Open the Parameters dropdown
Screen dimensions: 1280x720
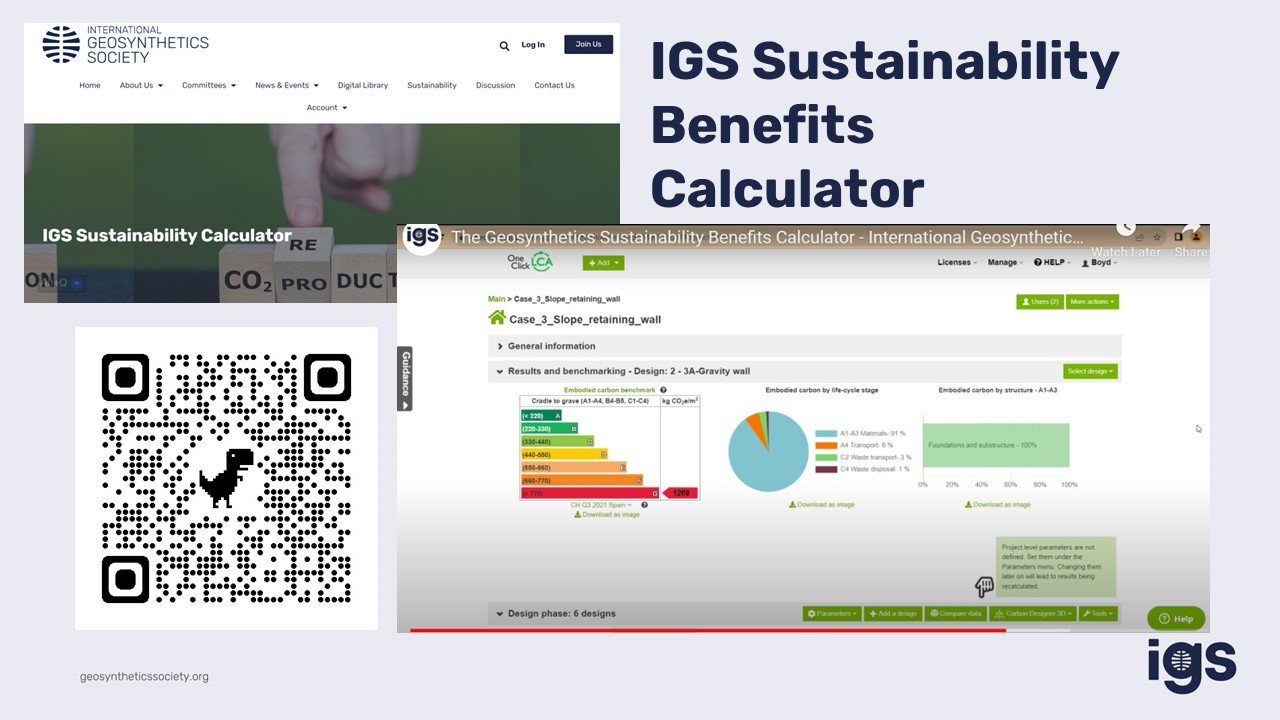click(x=832, y=613)
